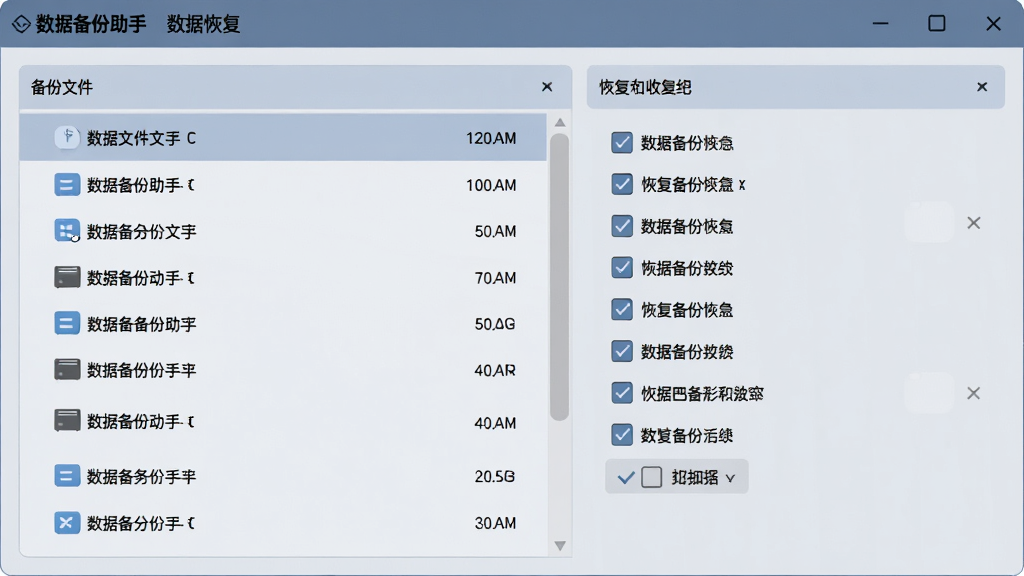The height and width of the screenshot is (576, 1024).
Task: Tick the empty checkbox in the bottom dropdown
Action: [652, 477]
